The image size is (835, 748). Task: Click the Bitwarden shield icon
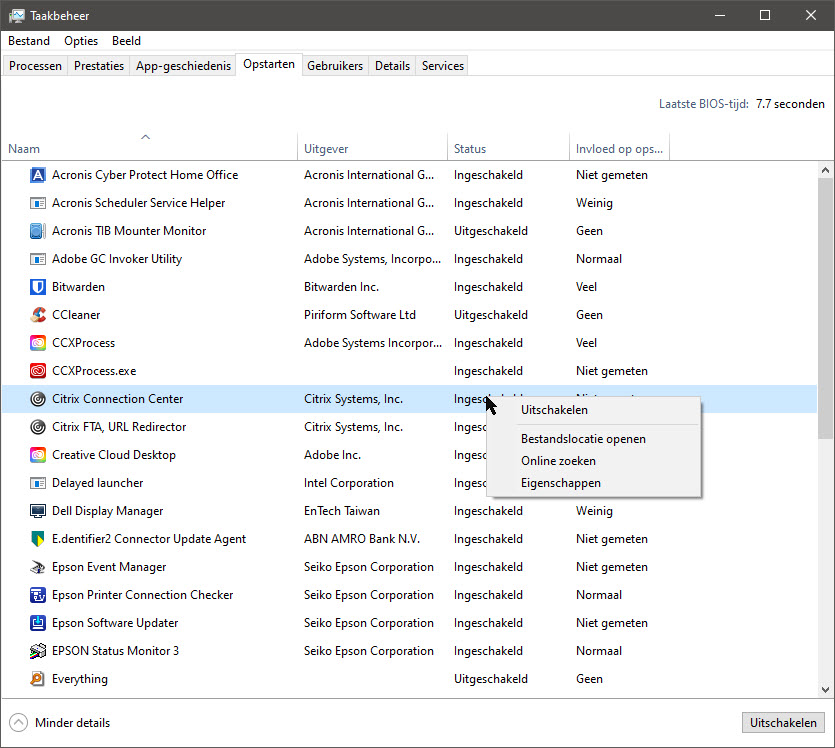(x=38, y=287)
